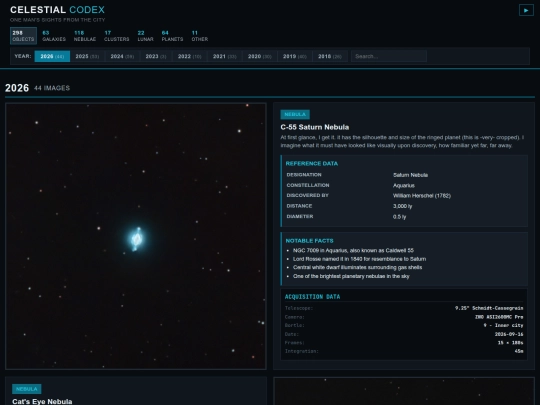
Task: Click the 0.5 ly diameter value
Action: point(399,217)
